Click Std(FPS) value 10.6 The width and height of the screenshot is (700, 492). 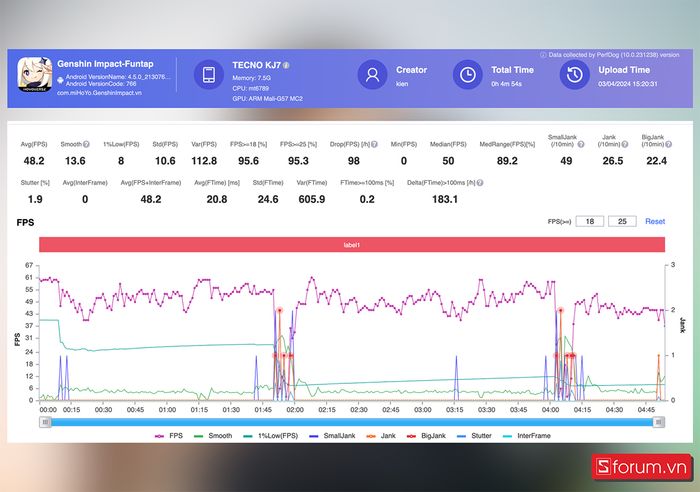coord(165,161)
